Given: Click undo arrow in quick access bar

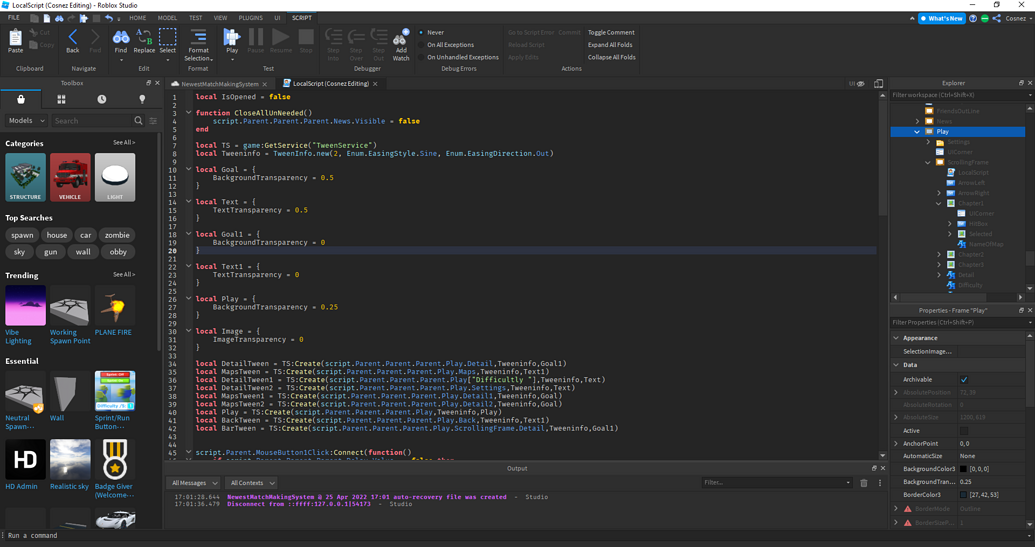Looking at the screenshot, I should pos(109,18).
